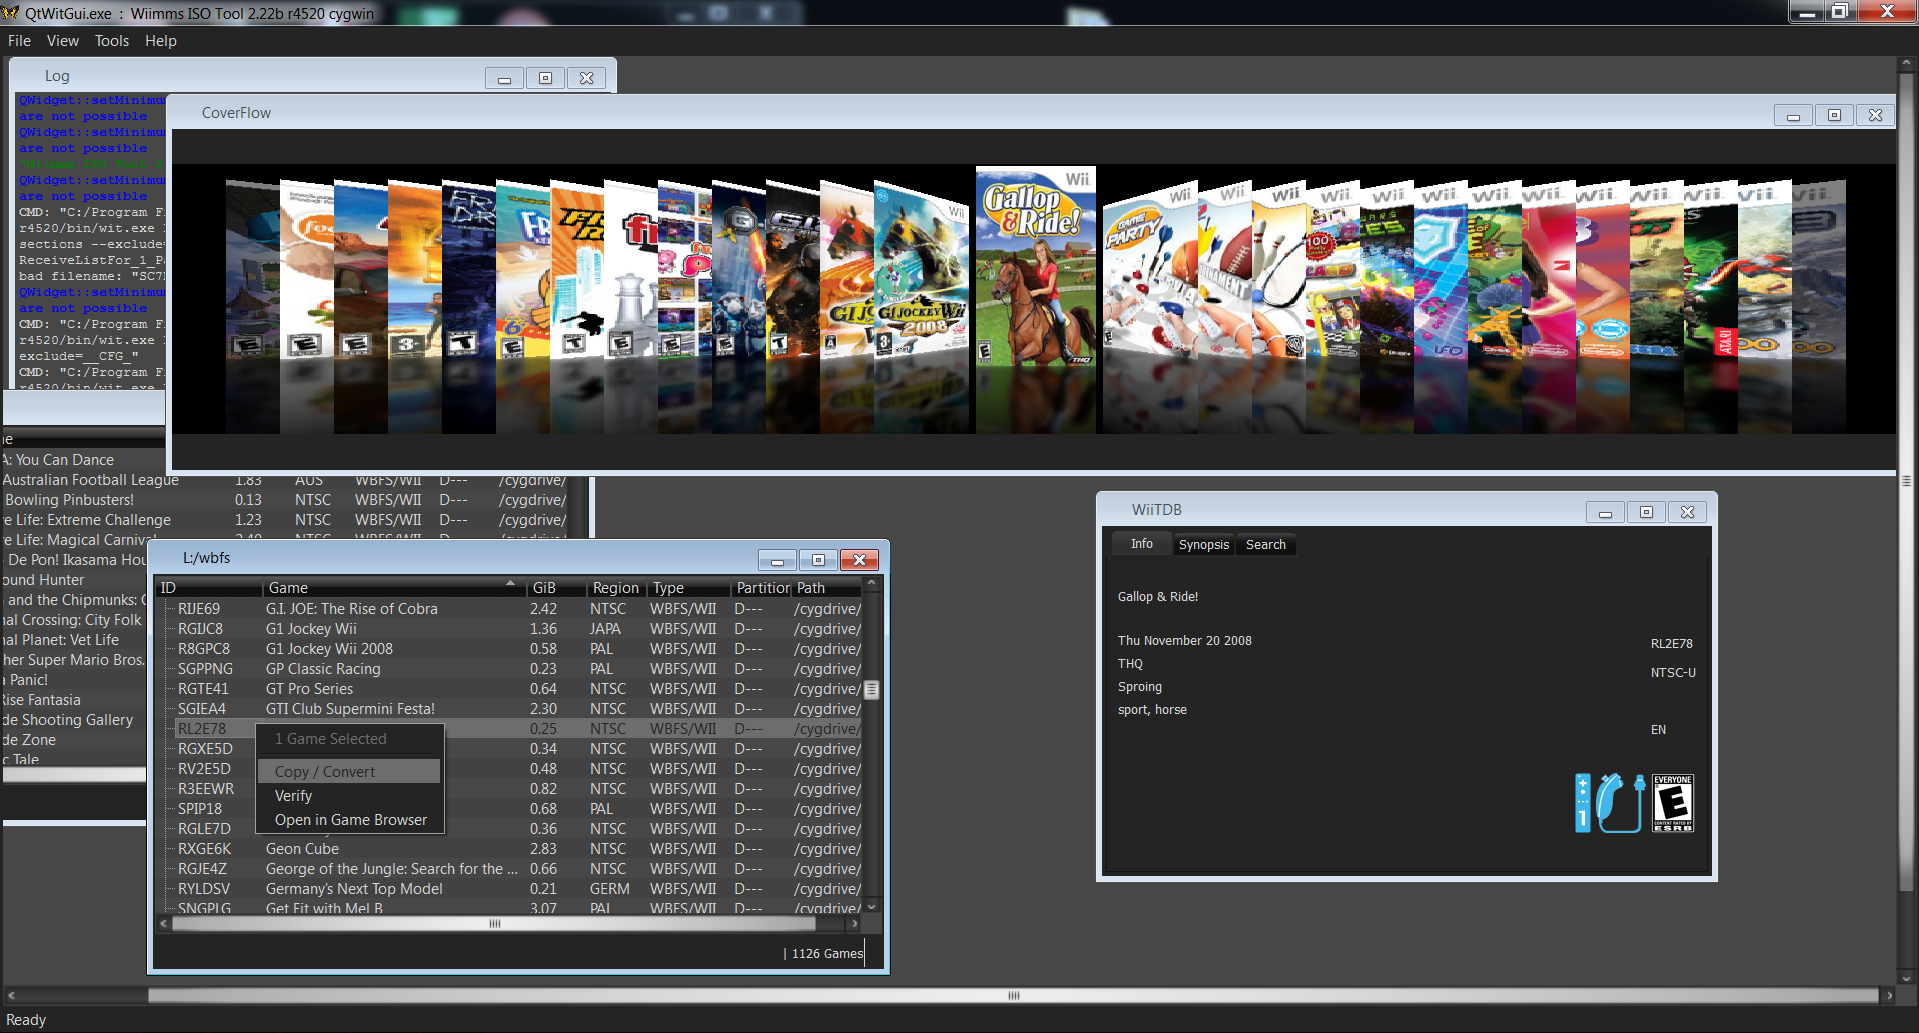Click the RGXE5D game ID

205,749
